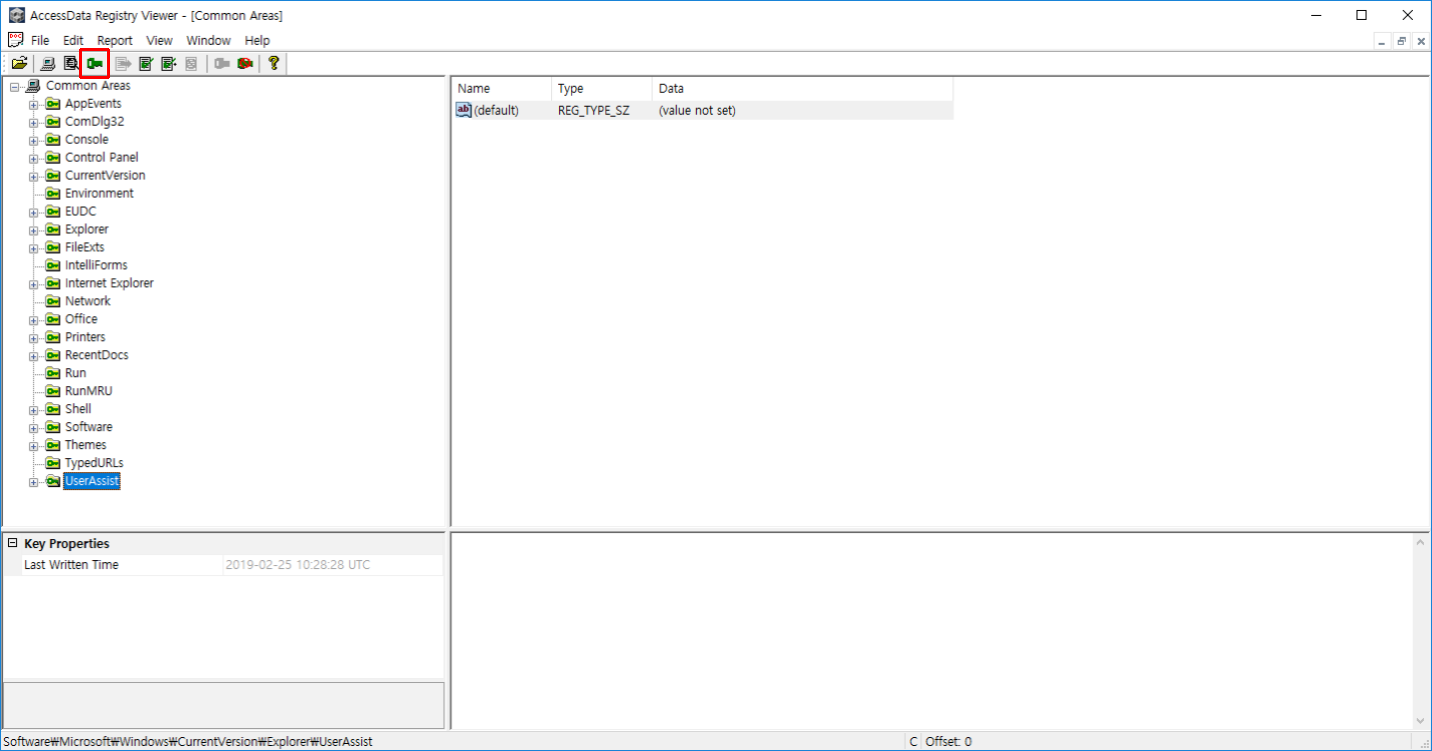Click the key icon beside RunMRU

53,392
